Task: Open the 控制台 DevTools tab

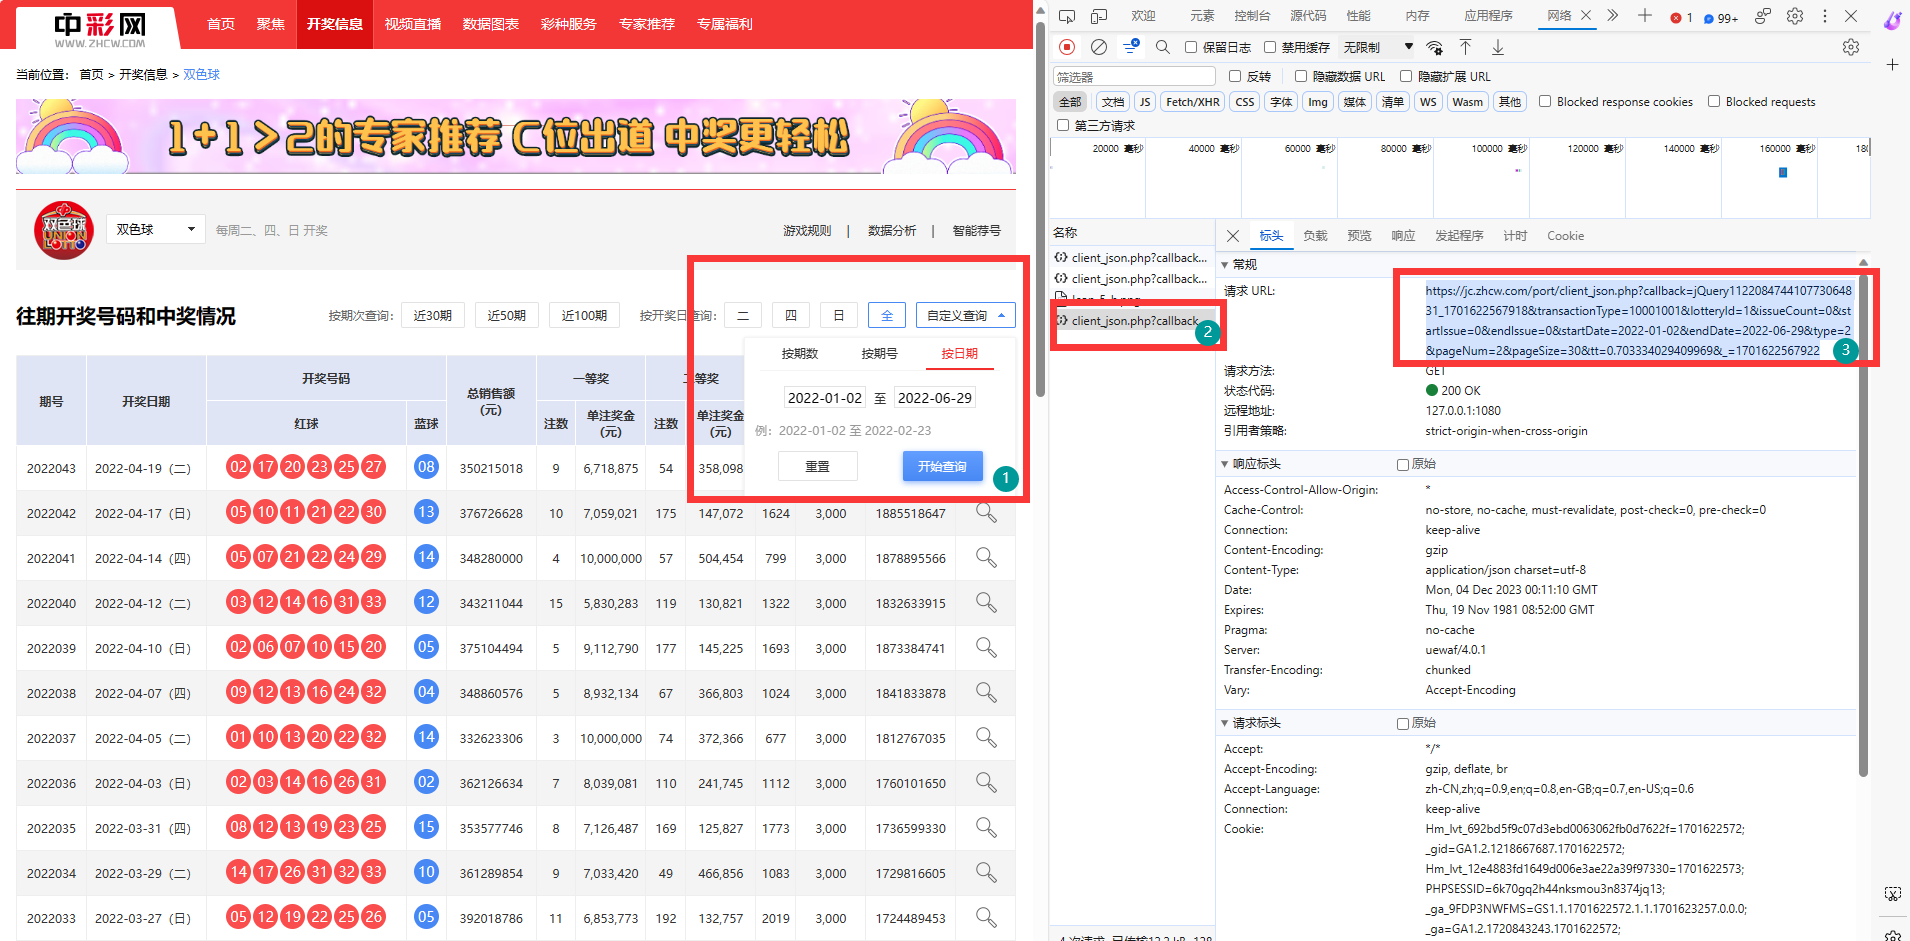Action: (x=1252, y=16)
